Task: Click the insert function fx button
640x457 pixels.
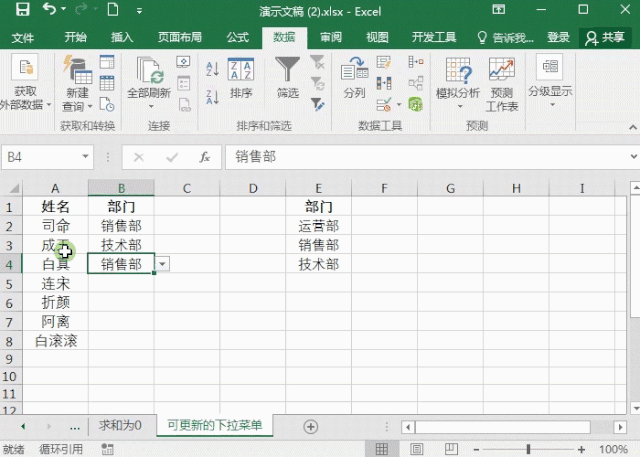Action: tap(204, 157)
